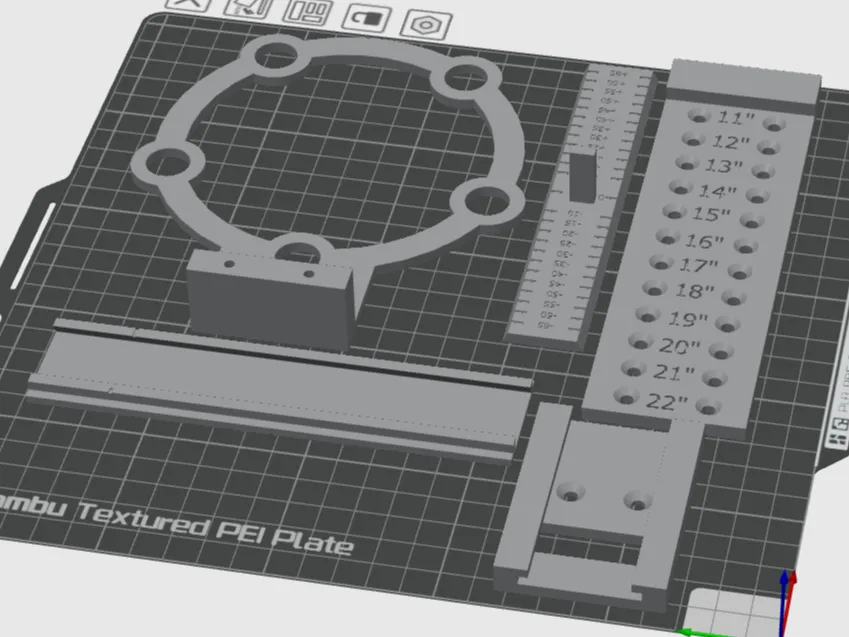Select the slider clamp with two holes
This screenshot has width=849, height=637.
pos(596,504)
